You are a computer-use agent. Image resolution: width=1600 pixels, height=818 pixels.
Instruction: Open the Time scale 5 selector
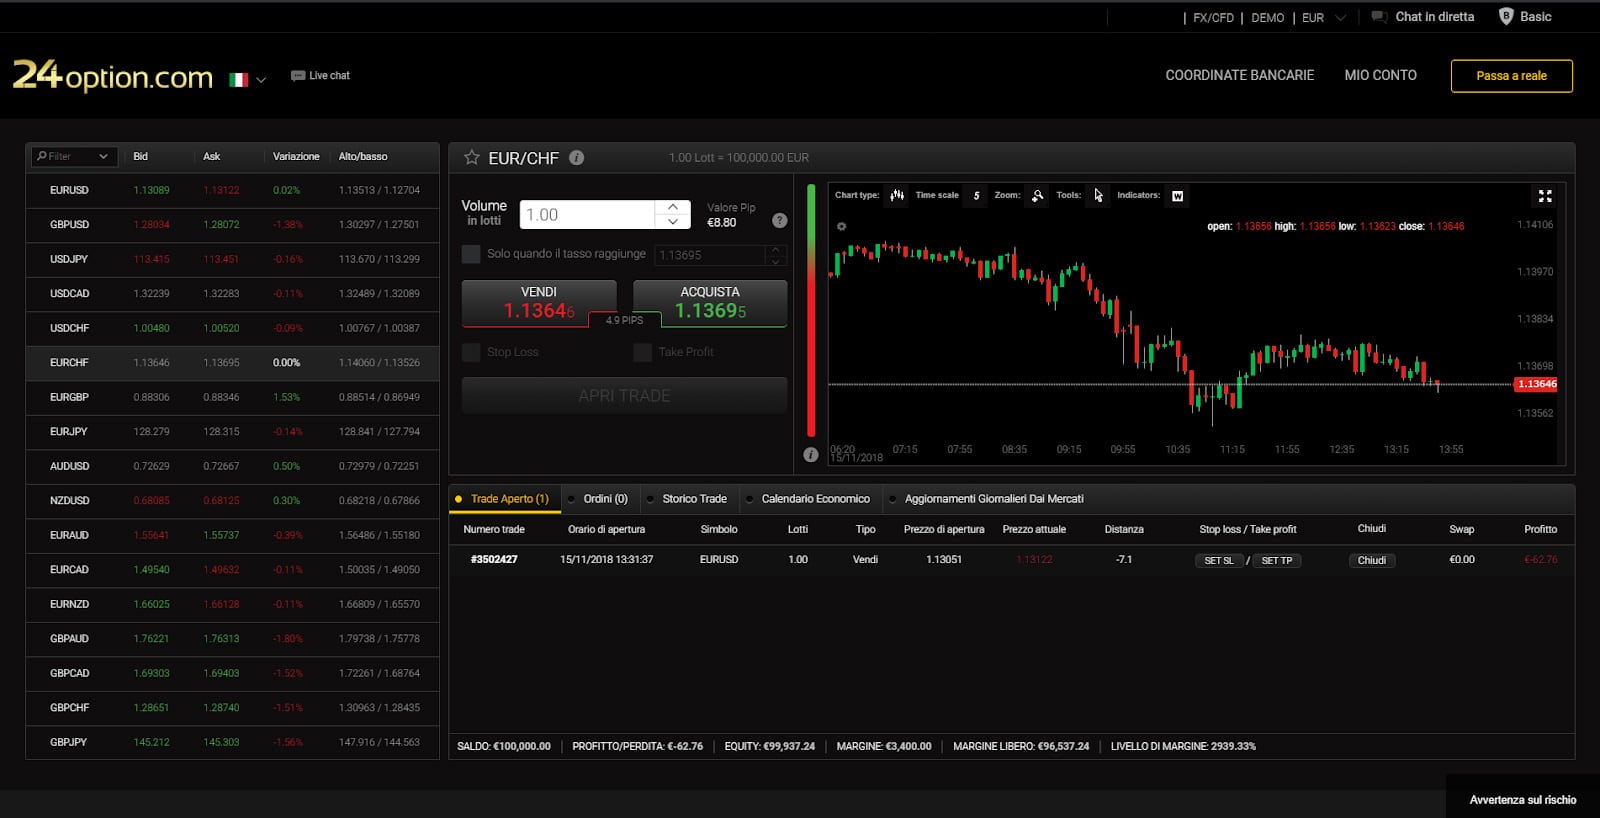976,196
